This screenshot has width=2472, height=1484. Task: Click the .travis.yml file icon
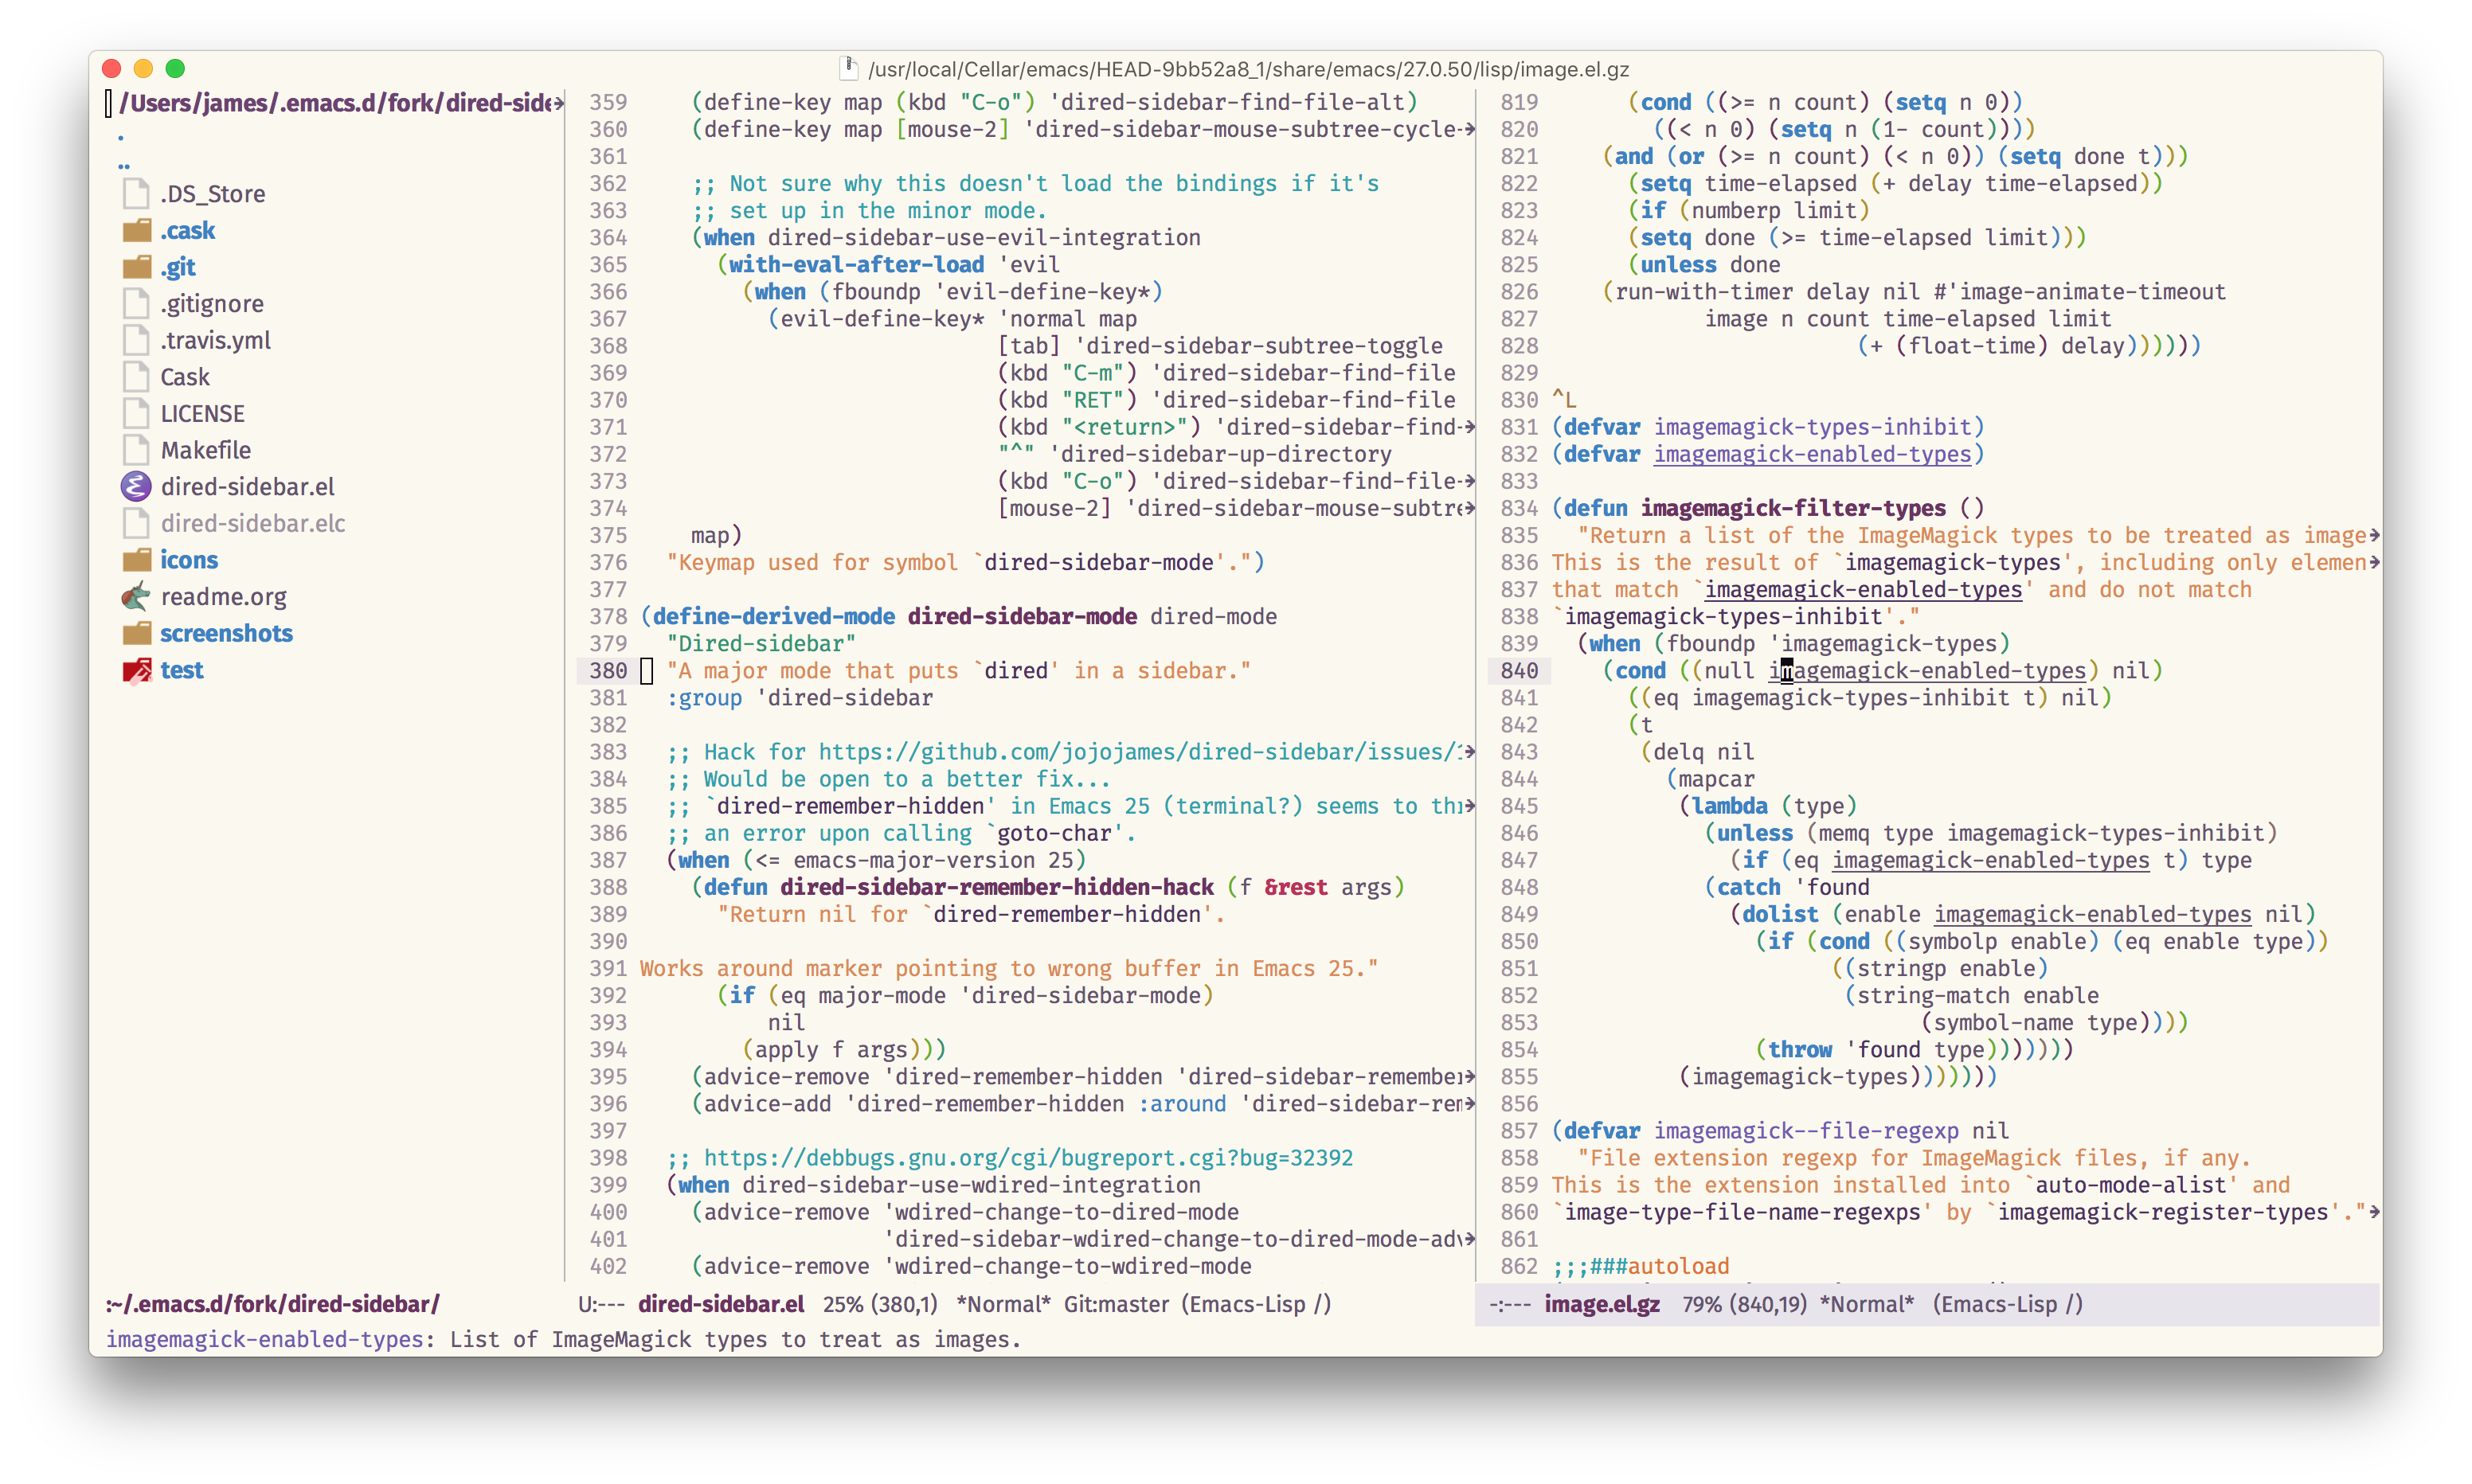coord(136,340)
